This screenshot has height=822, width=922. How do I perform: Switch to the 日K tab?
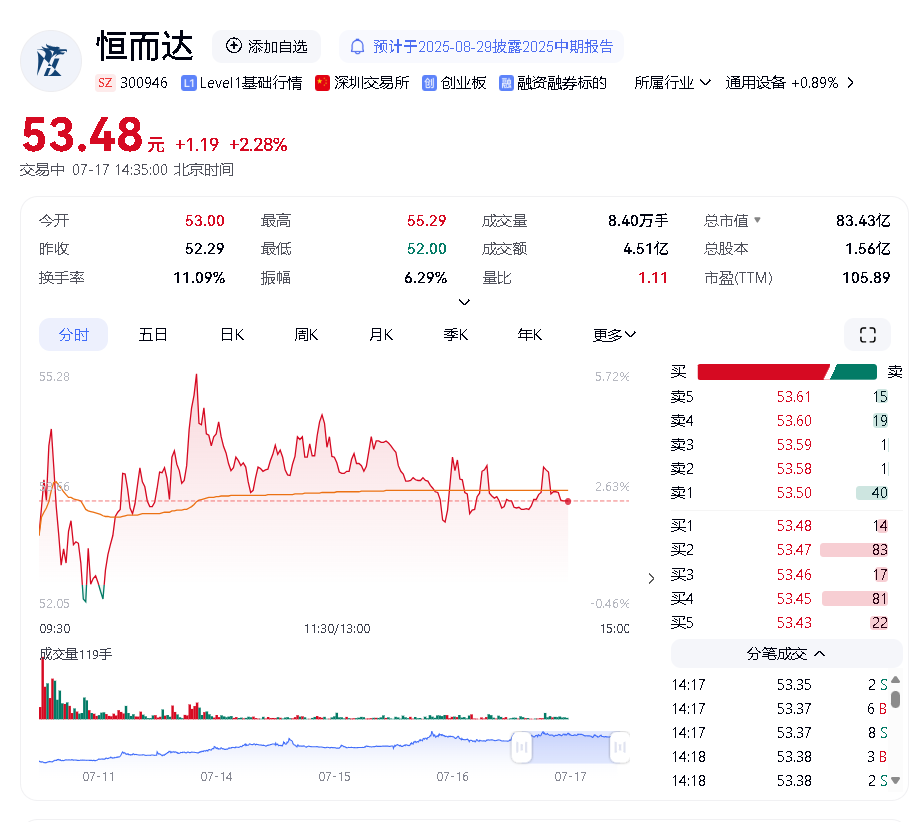(x=232, y=335)
